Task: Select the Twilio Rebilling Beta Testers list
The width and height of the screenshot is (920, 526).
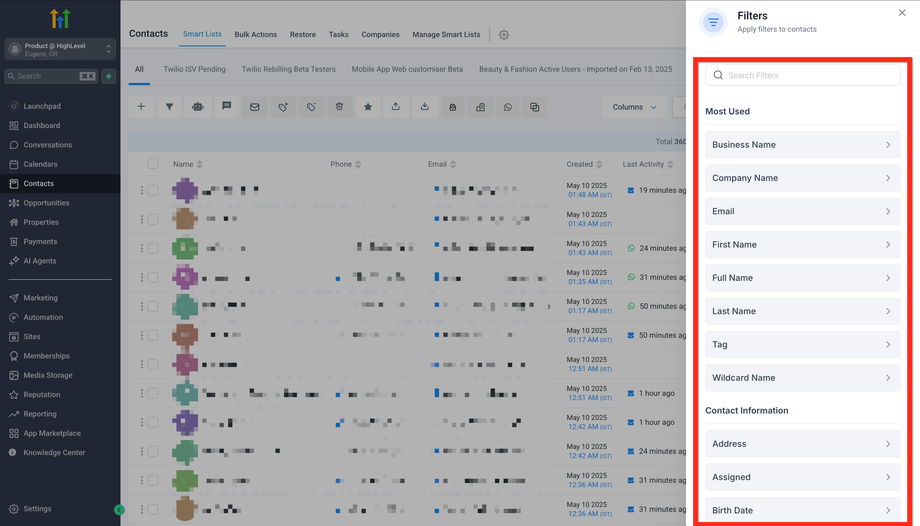Action: (x=289, y=69)
